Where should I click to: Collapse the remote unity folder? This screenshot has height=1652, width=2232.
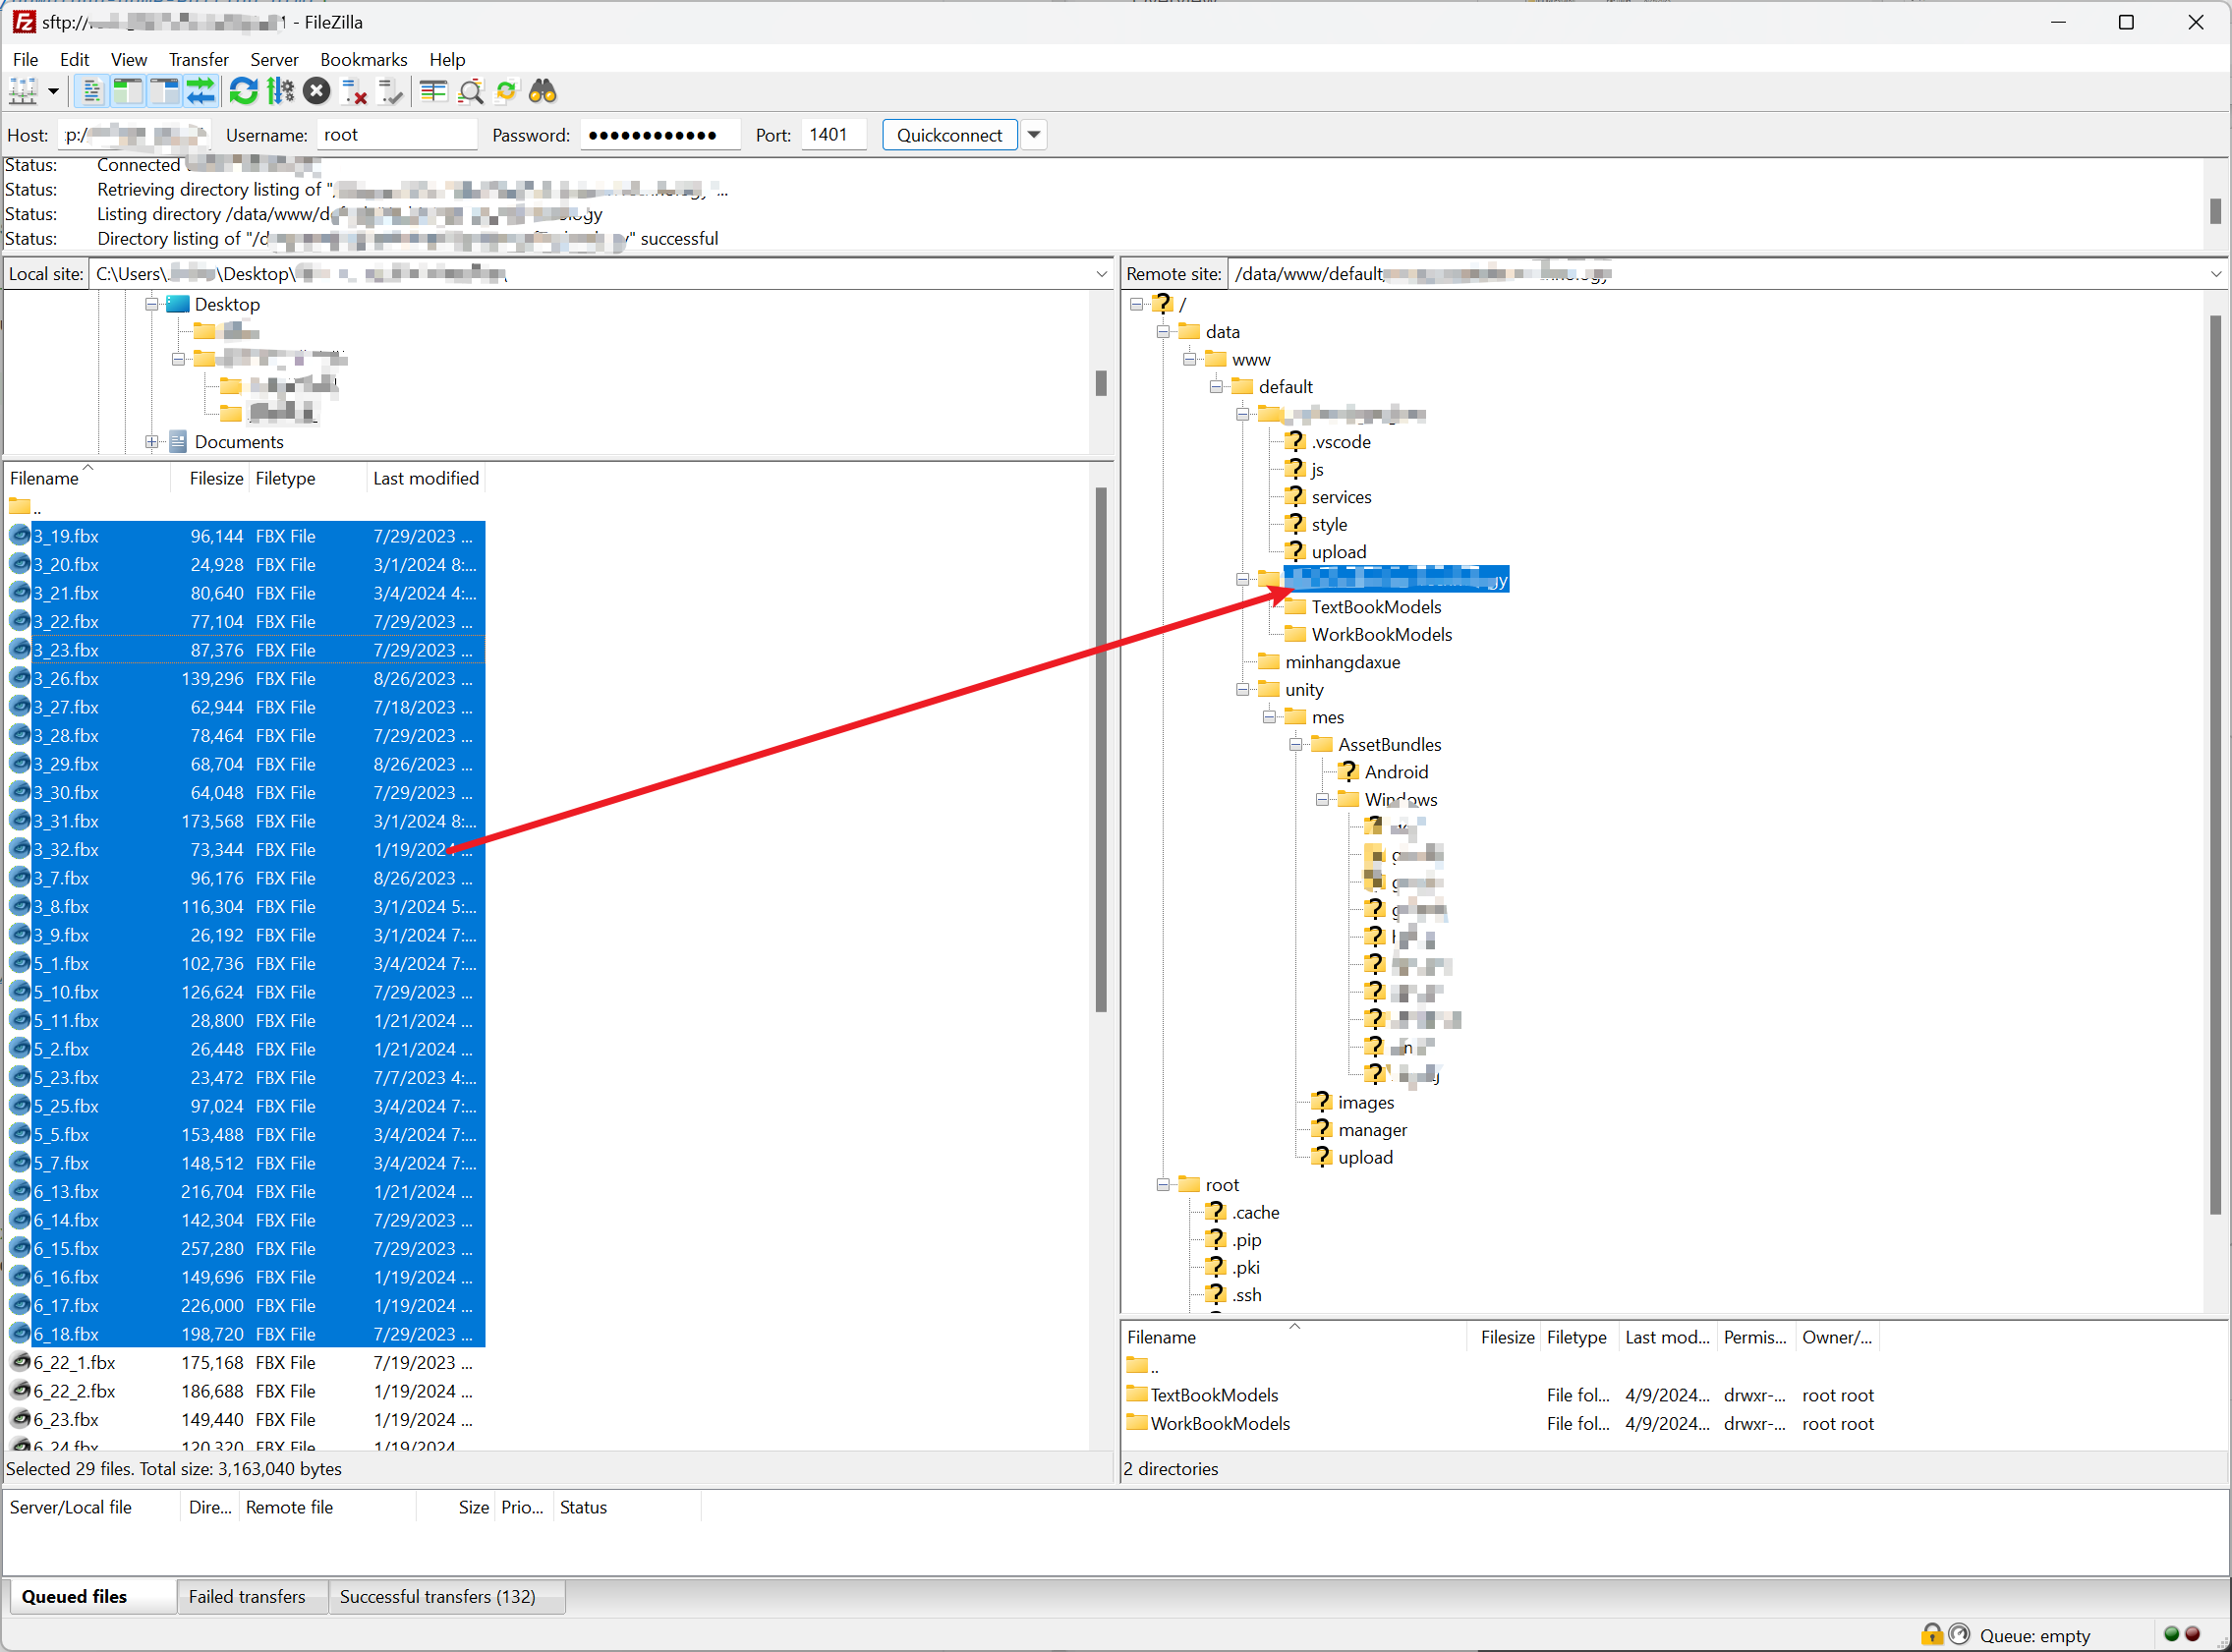coord(1243,690)
